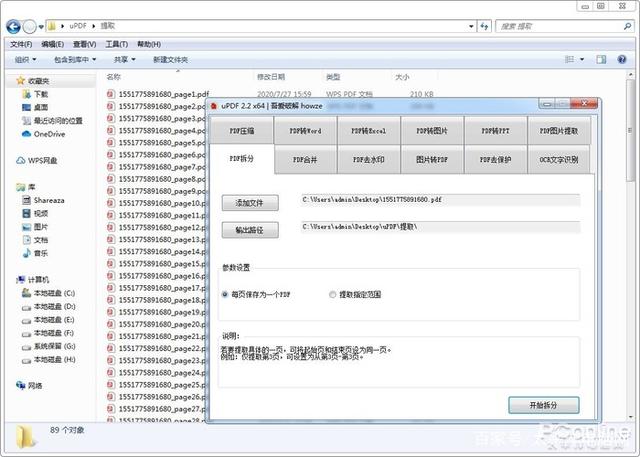
Task: Switch to PDF转PPT tab
Action: [x=496, y=131]
